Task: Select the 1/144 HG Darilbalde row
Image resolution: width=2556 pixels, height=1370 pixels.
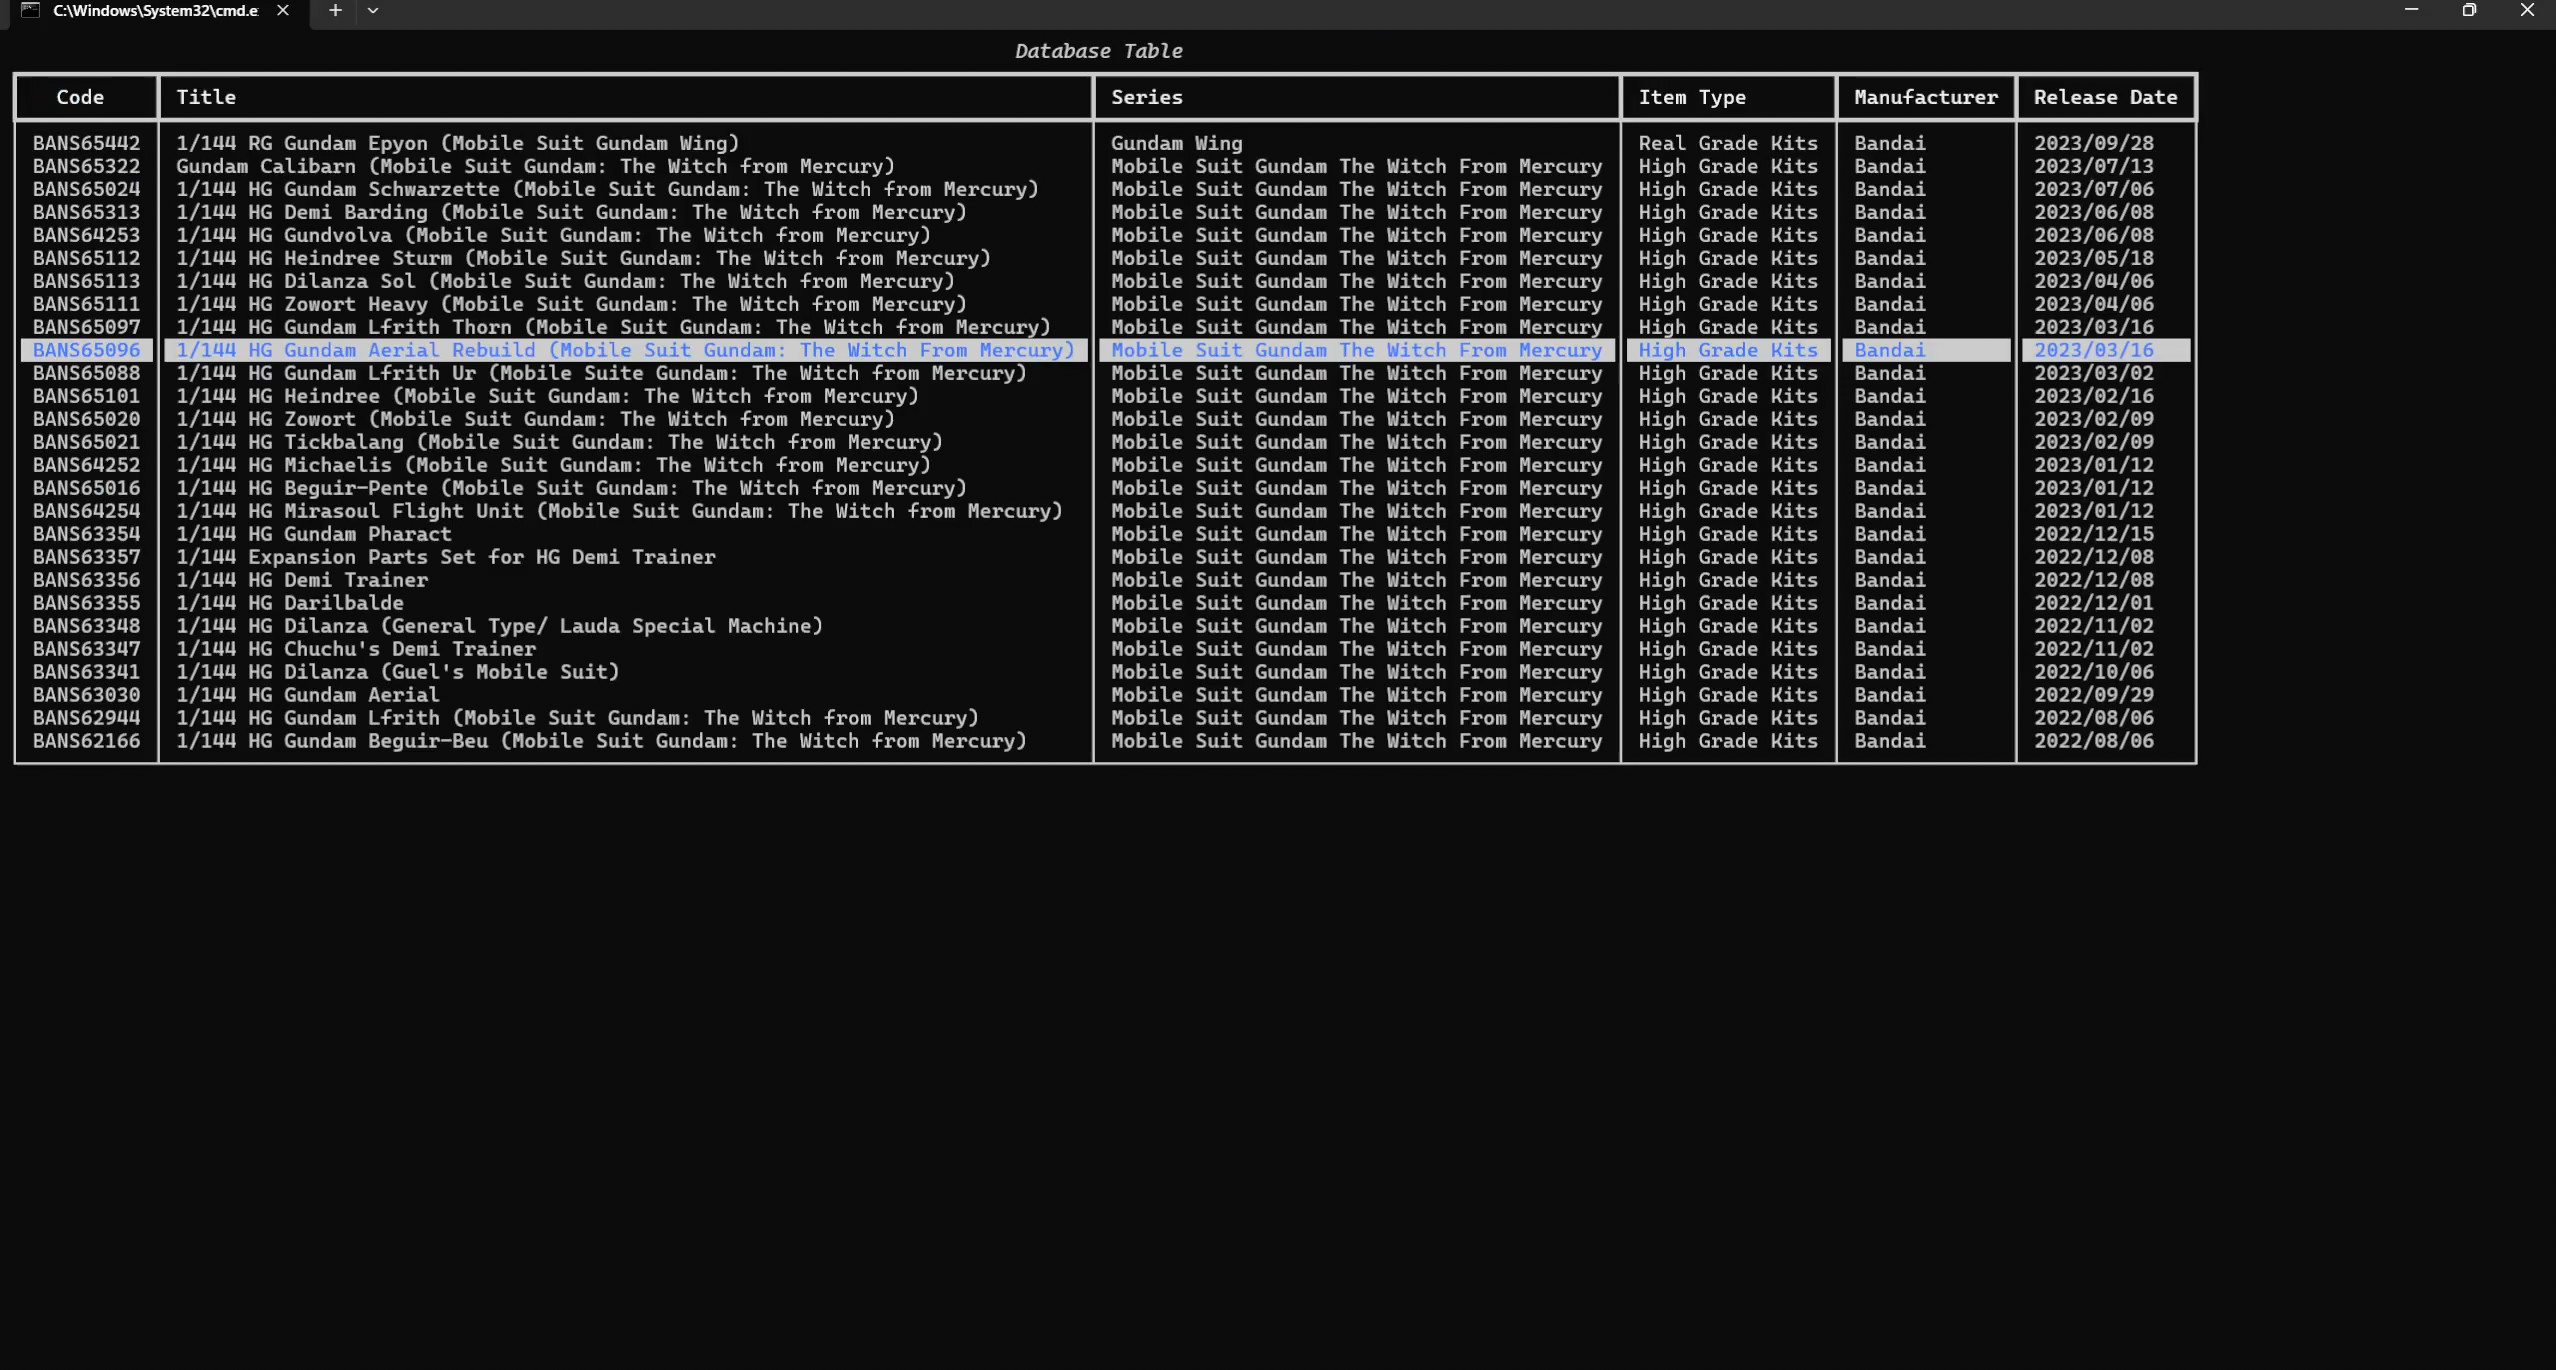Action: click(x=290, y=603)
